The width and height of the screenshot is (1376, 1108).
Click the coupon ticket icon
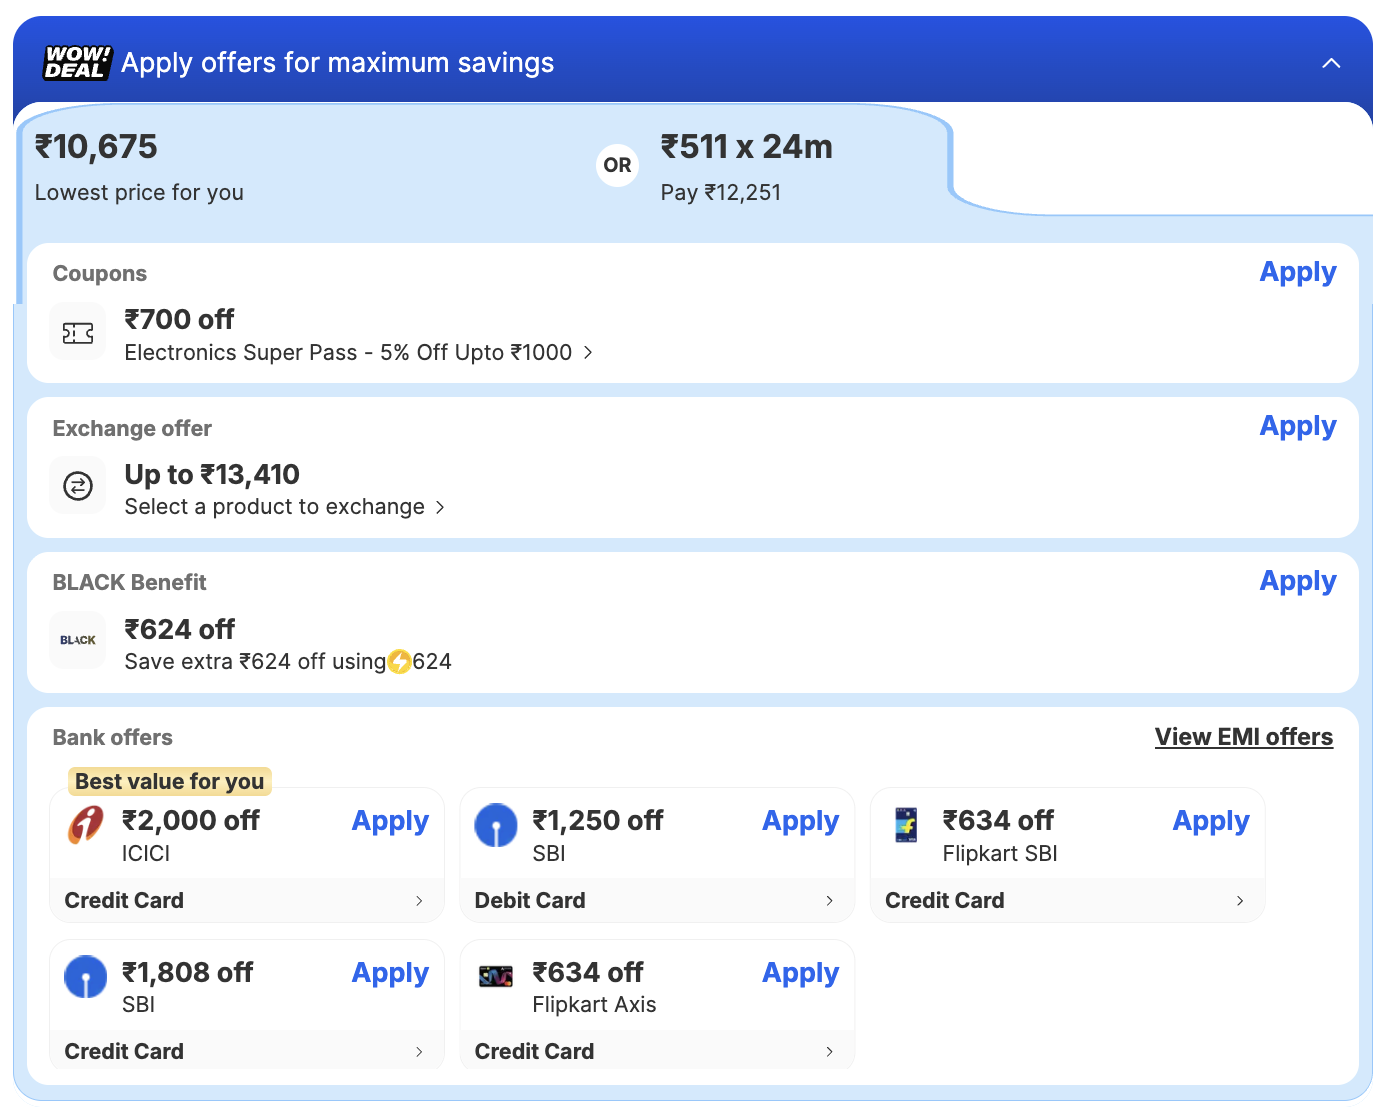point(78,333)
